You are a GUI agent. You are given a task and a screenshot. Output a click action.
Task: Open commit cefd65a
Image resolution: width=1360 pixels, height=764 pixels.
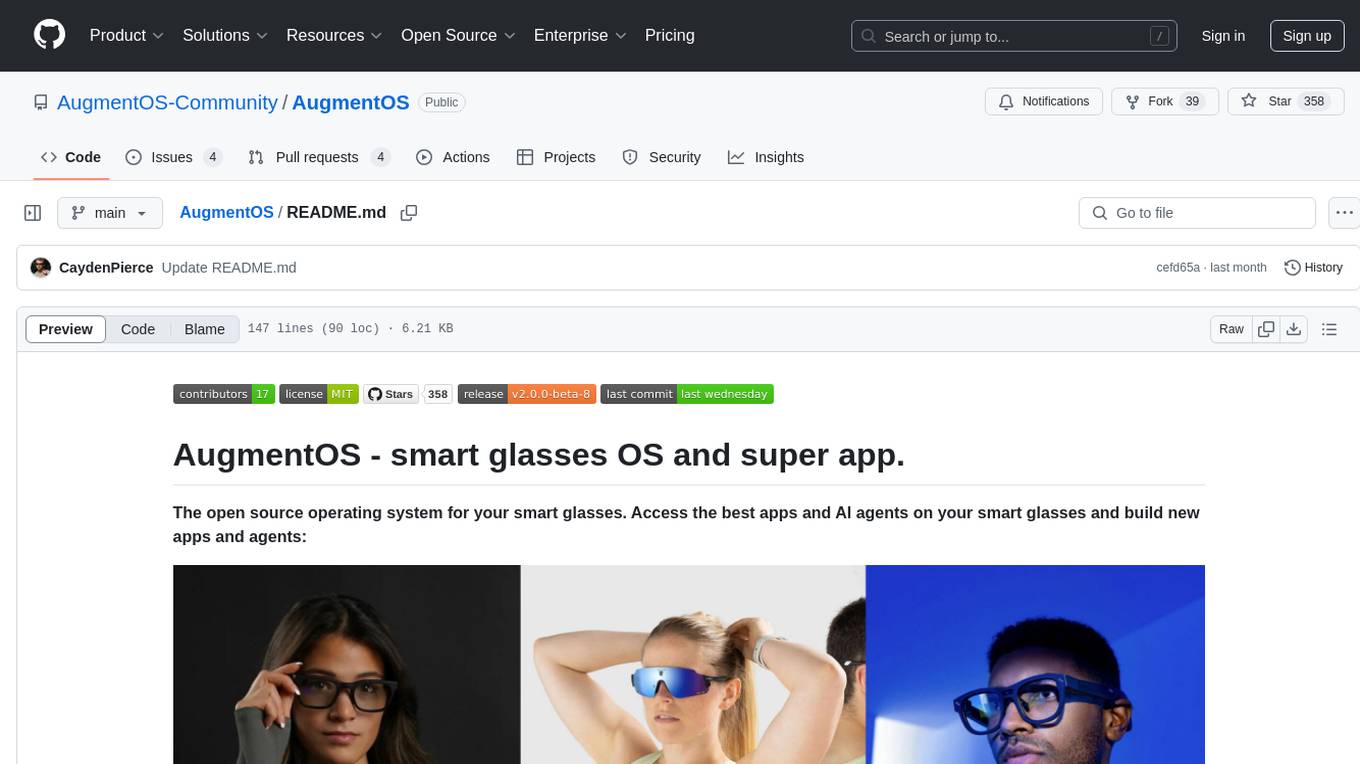point(1178,268)
